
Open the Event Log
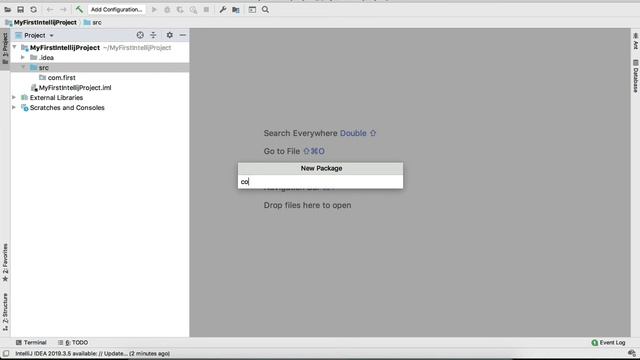[609, 342]
